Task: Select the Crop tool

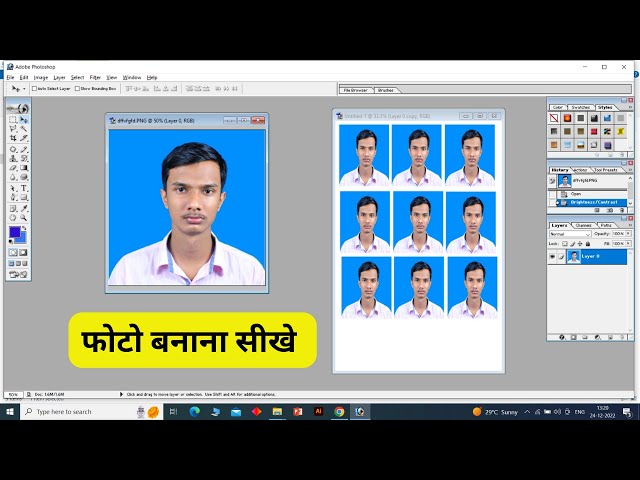Action: [13, 138]
